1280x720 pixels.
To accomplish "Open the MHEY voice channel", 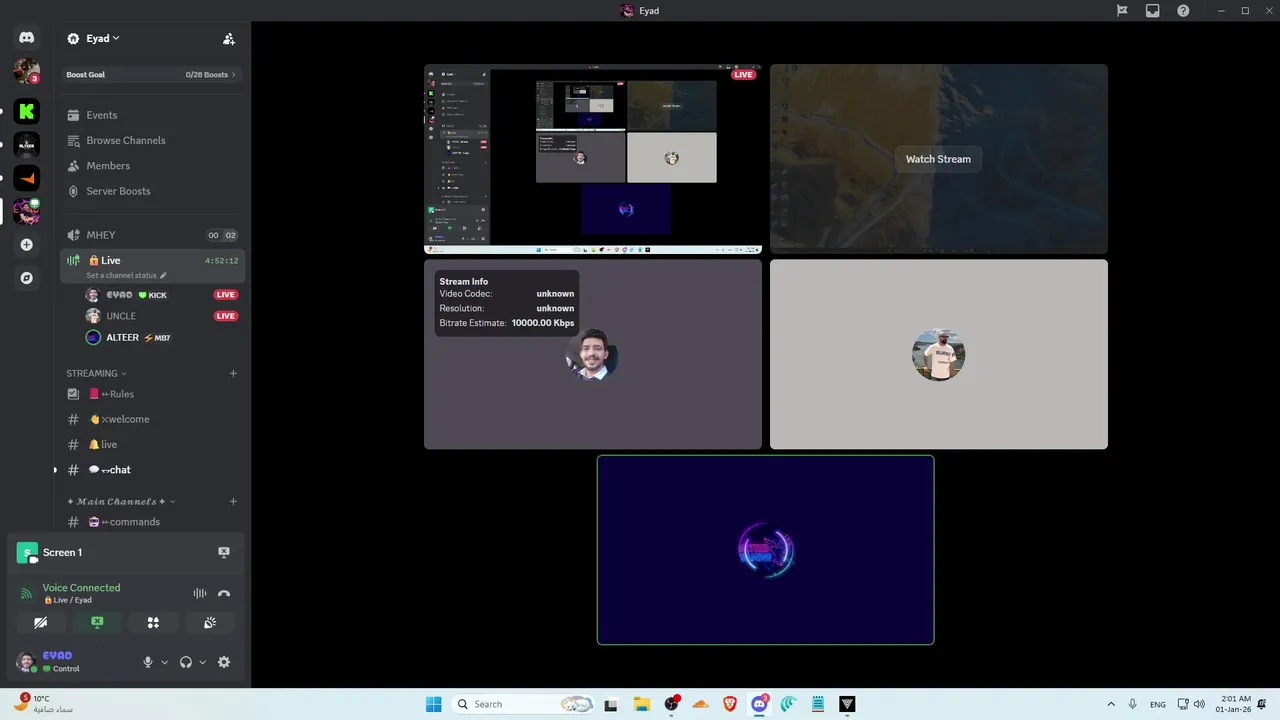I will pyautogui.click(x=152, y=235).
